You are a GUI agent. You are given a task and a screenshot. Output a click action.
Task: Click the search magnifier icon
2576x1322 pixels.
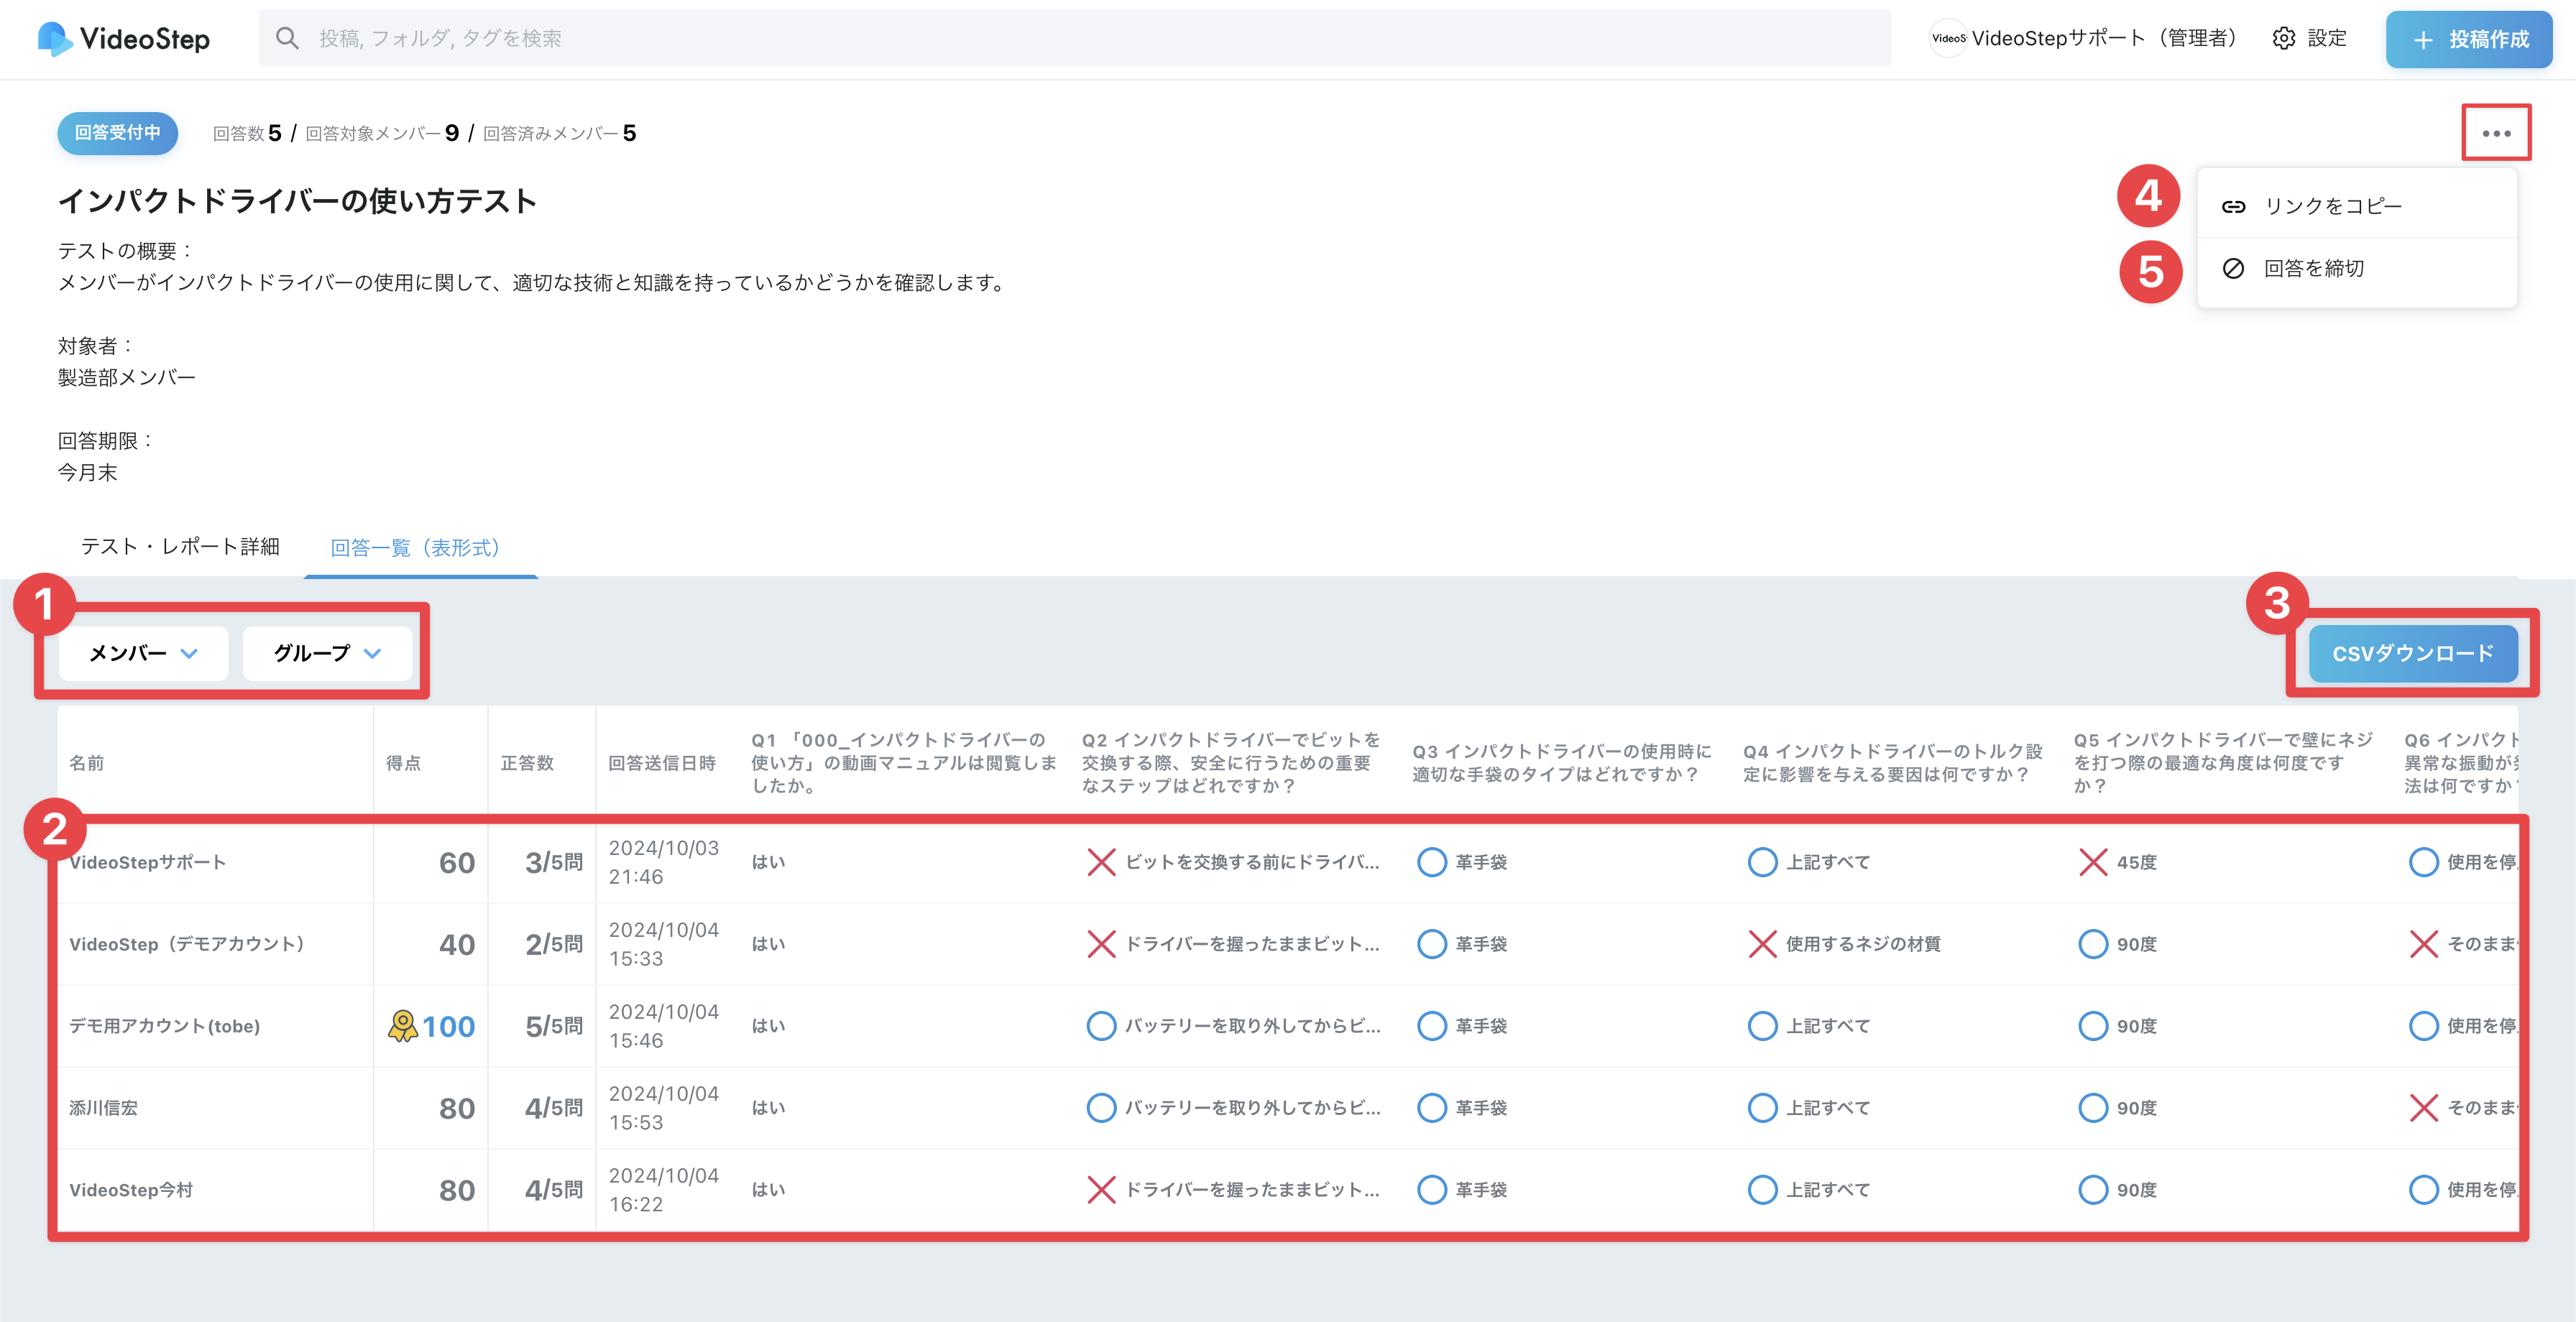[287, 39]
